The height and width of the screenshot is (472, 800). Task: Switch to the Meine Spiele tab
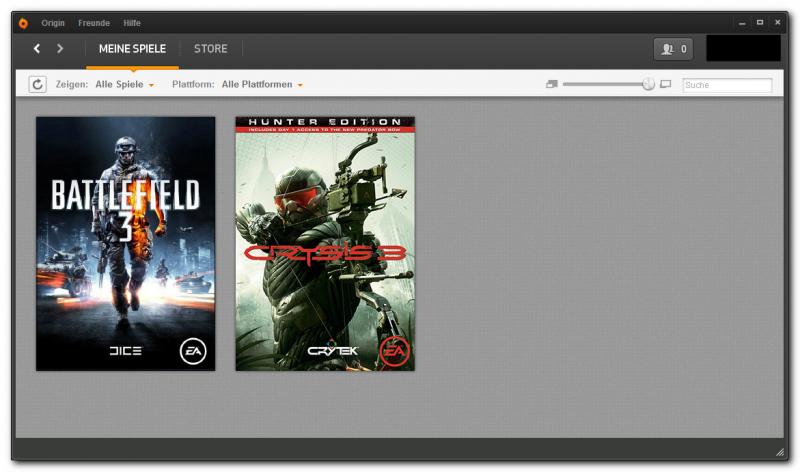click(132, 48)
